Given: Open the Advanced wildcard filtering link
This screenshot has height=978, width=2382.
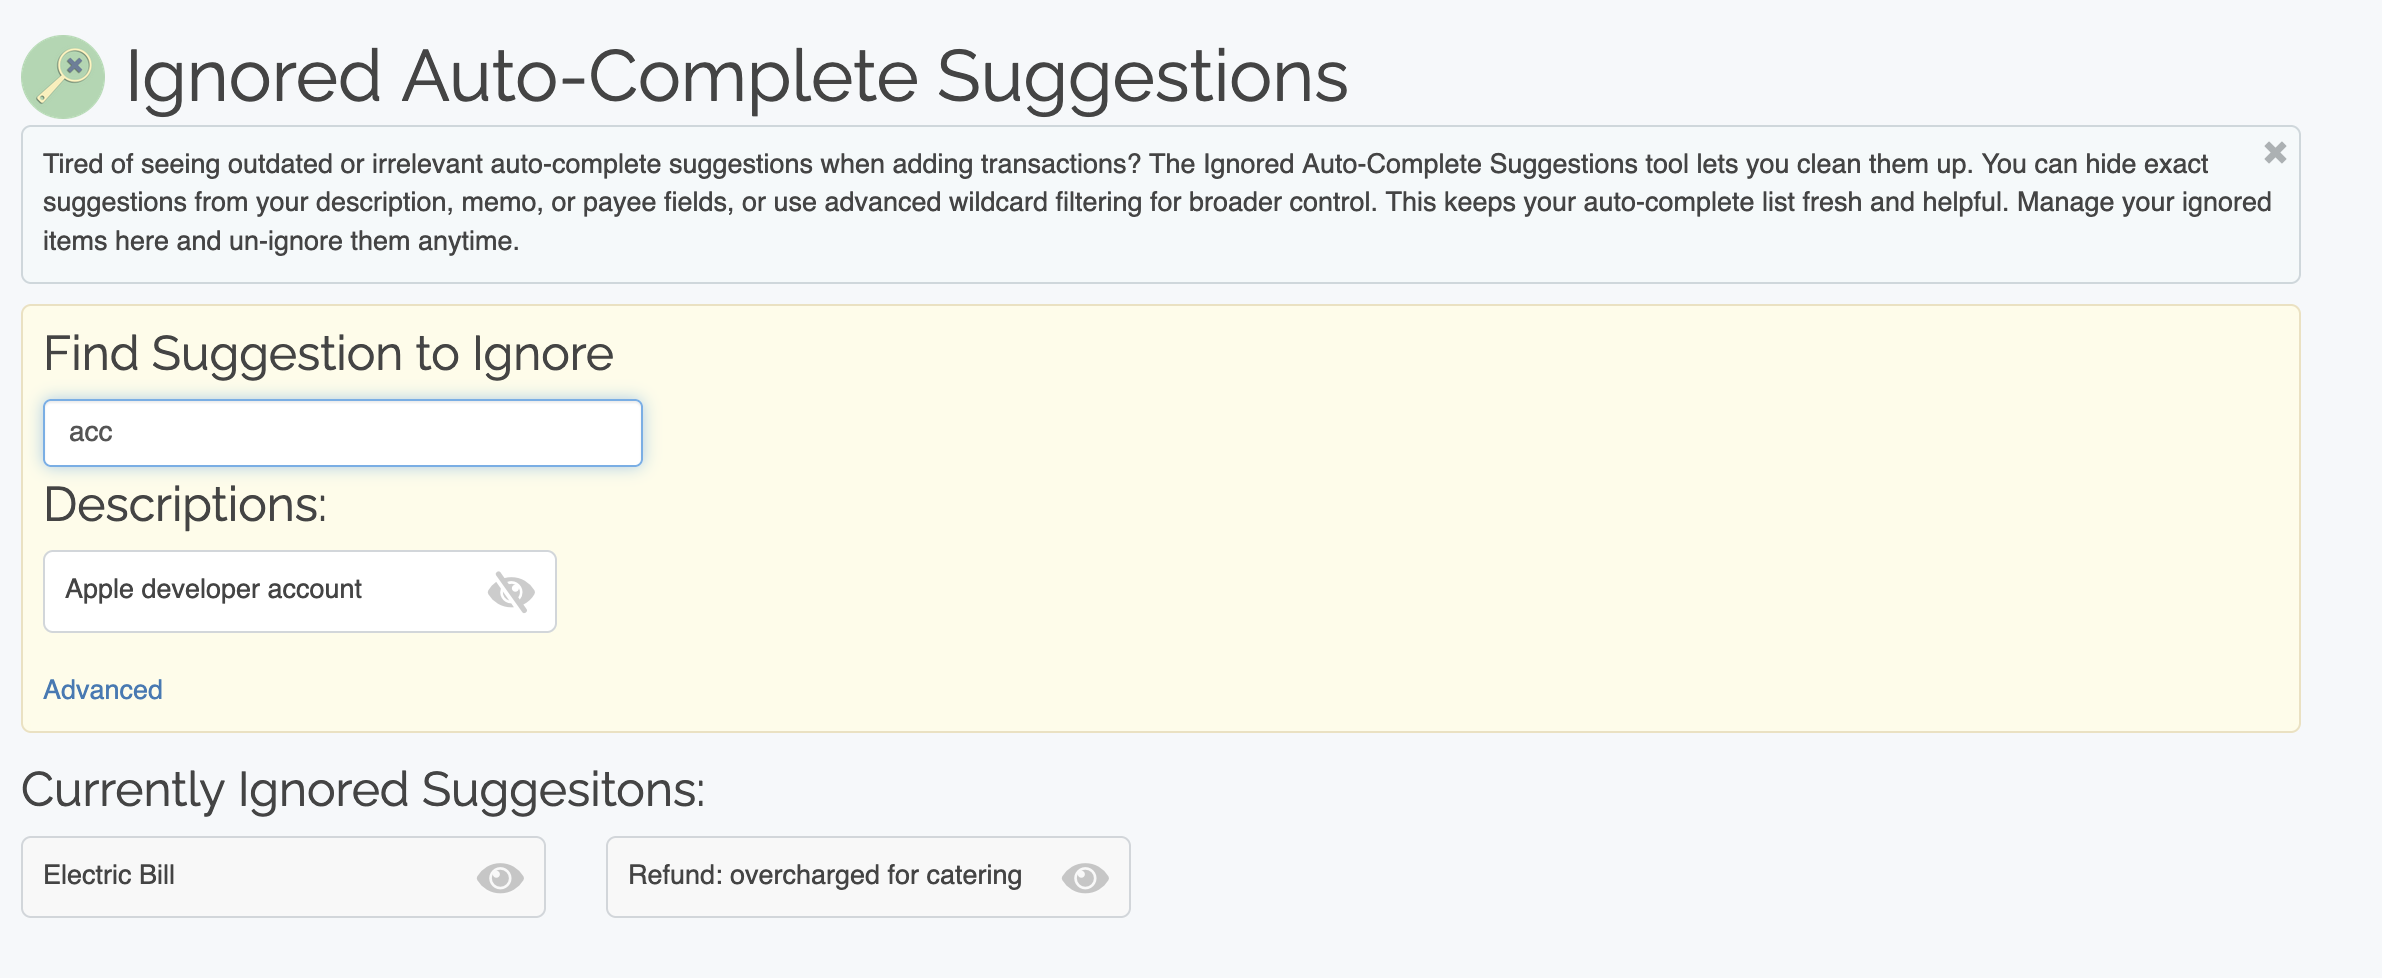Looking at the screenshot, I should click(103, 690).
